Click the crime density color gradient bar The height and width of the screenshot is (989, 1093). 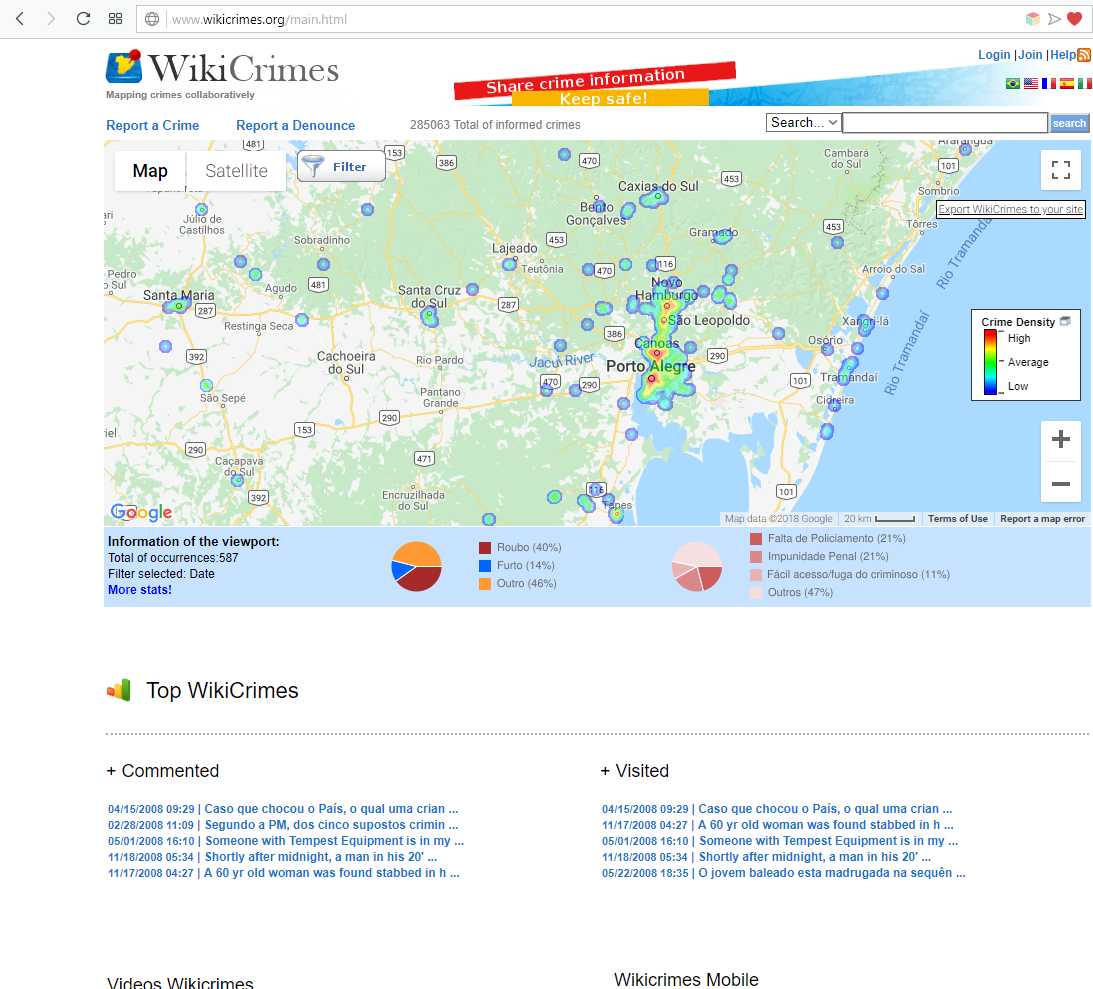coord(990,362)
